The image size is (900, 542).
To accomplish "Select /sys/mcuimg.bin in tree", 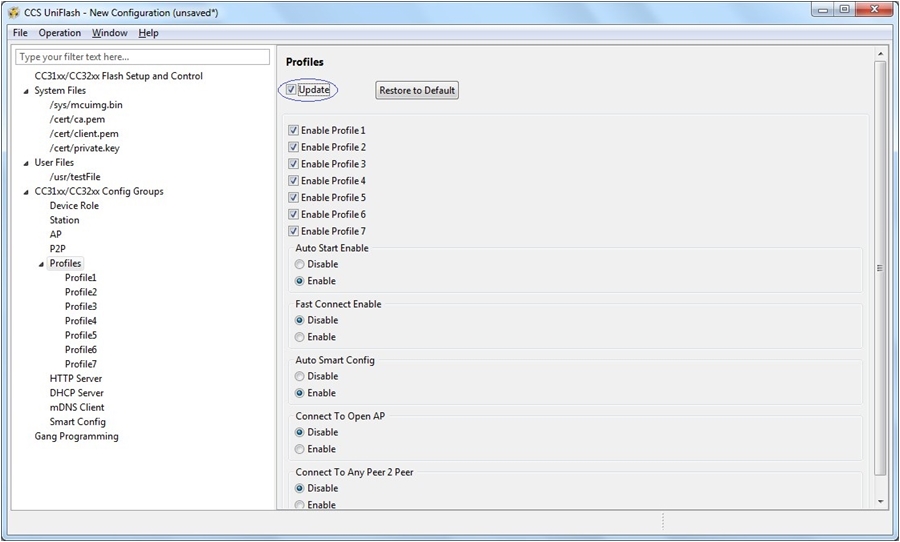I will click(86, 104).
